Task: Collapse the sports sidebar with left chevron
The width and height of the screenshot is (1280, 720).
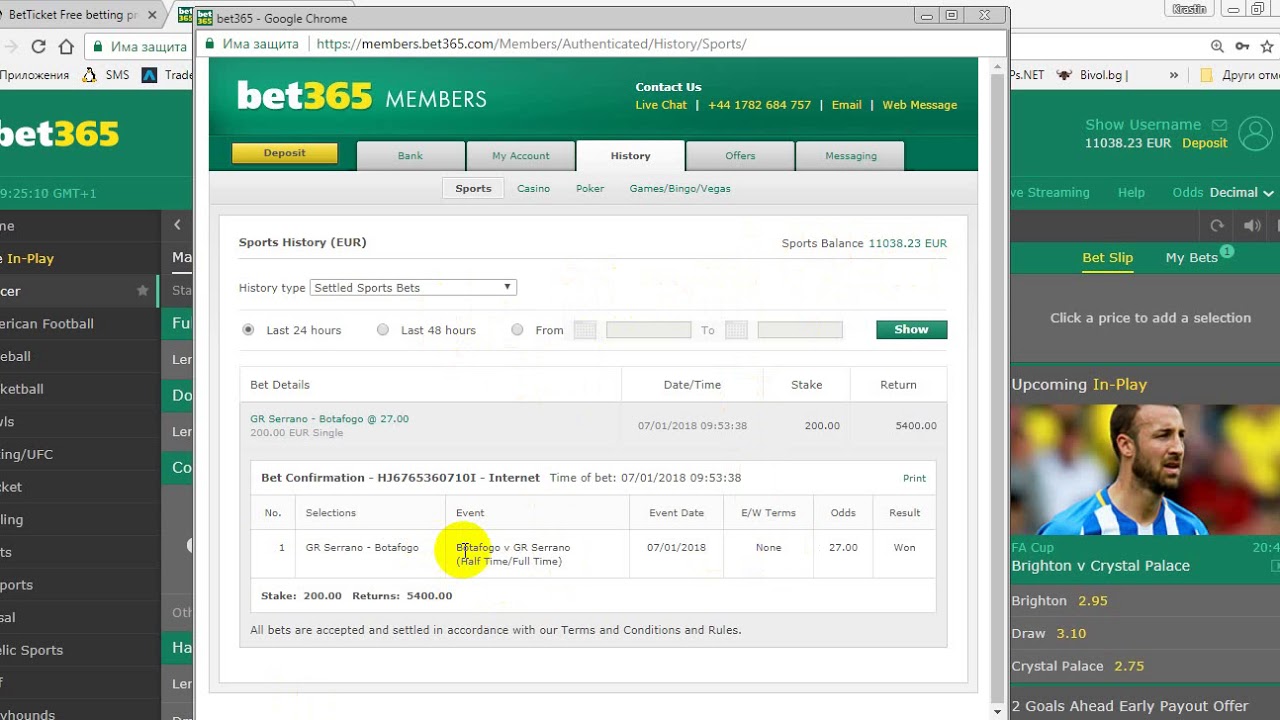Action: click(x=177, y=225)
